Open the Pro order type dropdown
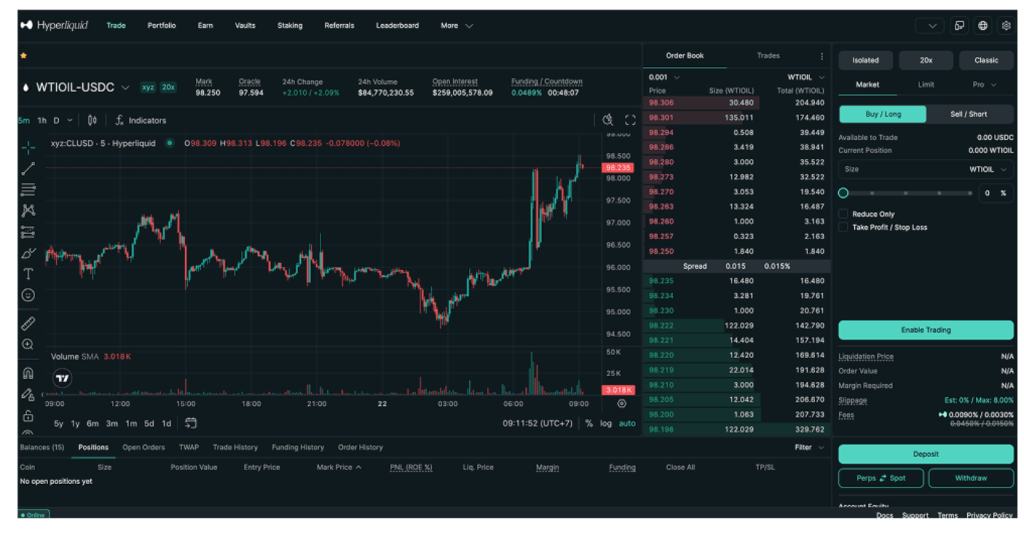Screen dimensions: 1024x535 (x=984, y=84)
